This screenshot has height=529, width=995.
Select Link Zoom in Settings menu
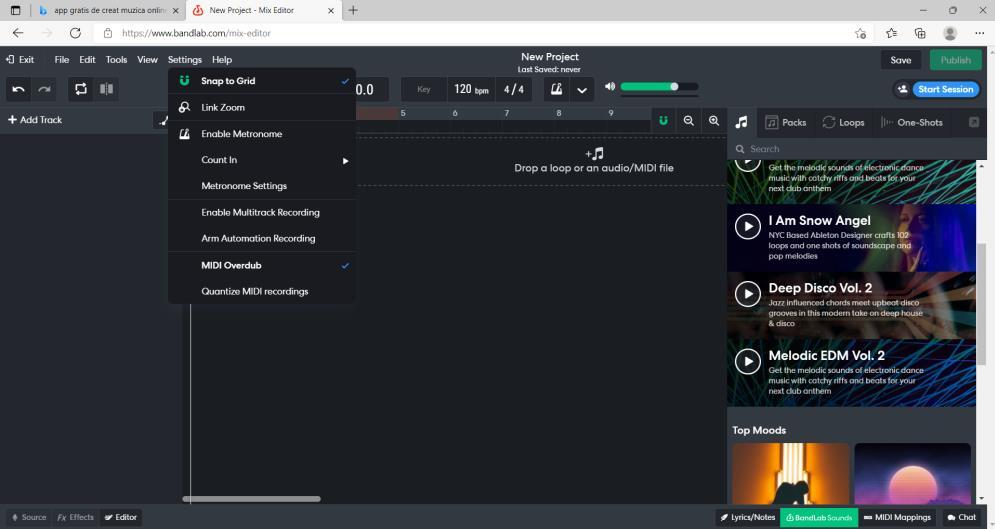pyautogui.click(x=261, y=107)
